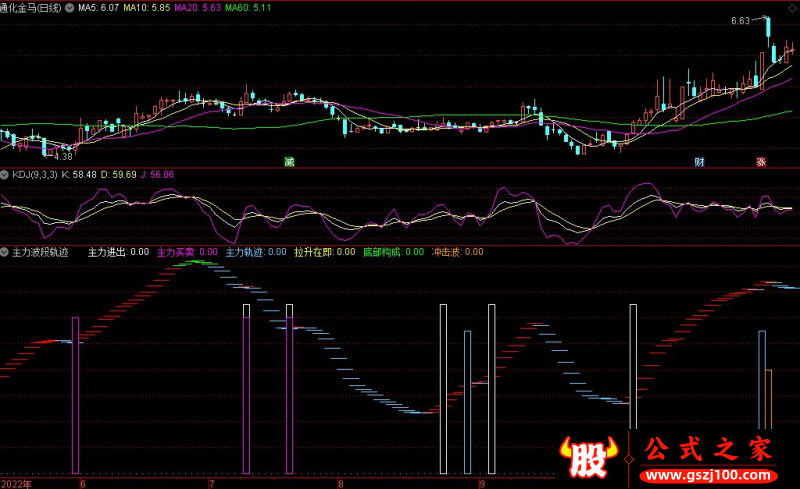Image resolution: width=800 pixels, height=489 pixels.
Task: Click the 主力波段轨迹 indicator title
Action: (41, 252)
